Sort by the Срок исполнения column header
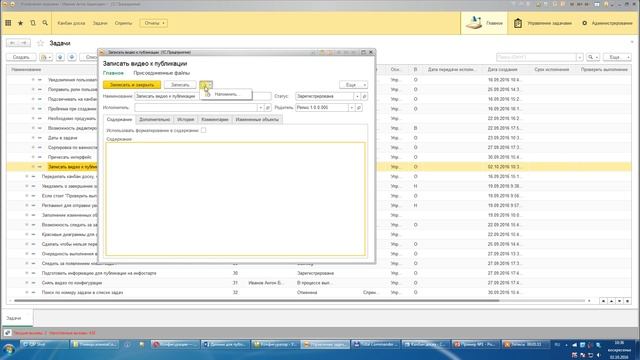Screen dimensions: 640x360 tap(552, 70)
